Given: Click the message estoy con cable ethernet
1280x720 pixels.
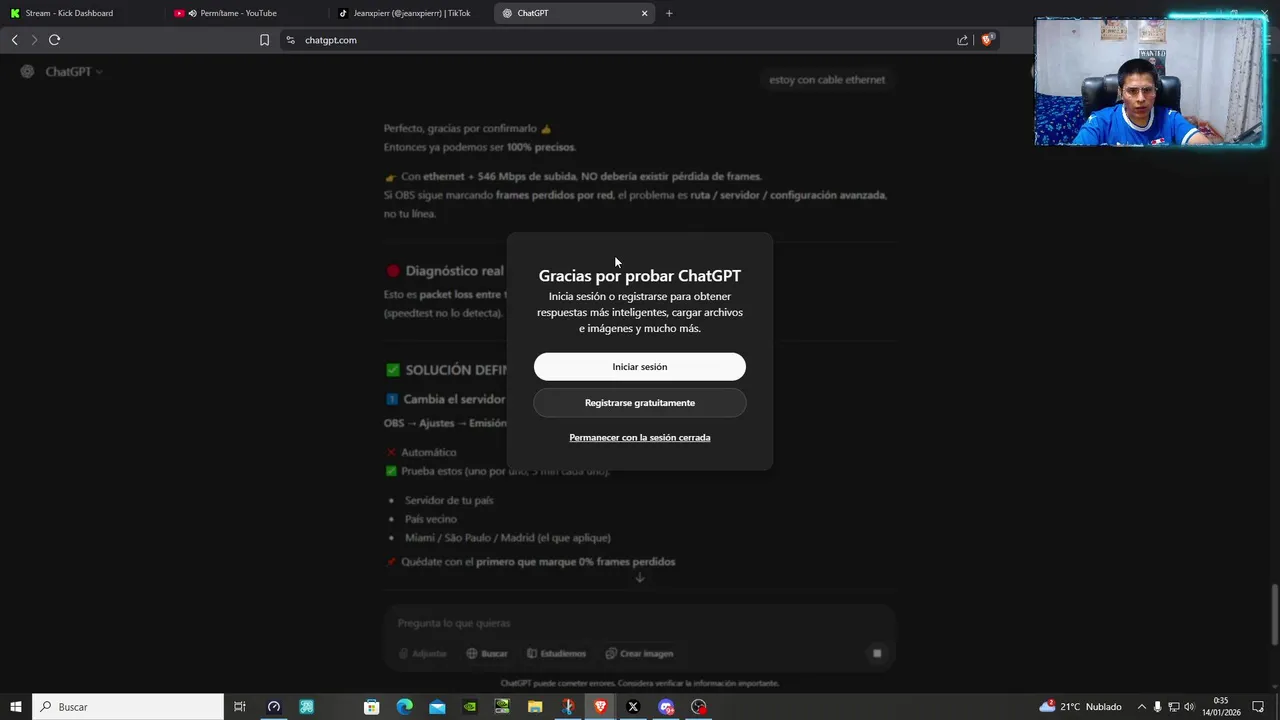Looking at the screenshot, I should pyautogui.click(x=827, y=80).
